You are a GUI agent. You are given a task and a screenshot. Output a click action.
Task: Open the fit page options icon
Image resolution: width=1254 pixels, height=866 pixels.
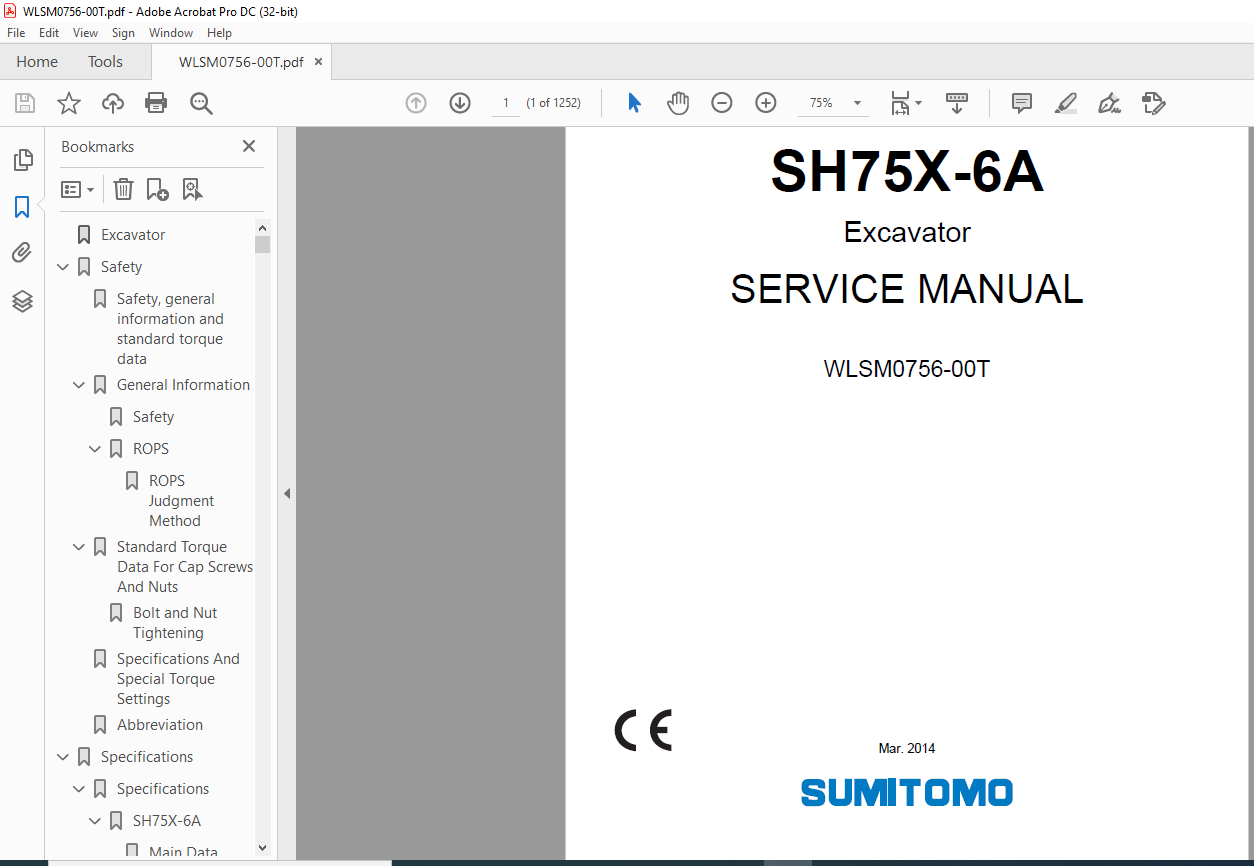click(906, 103)
